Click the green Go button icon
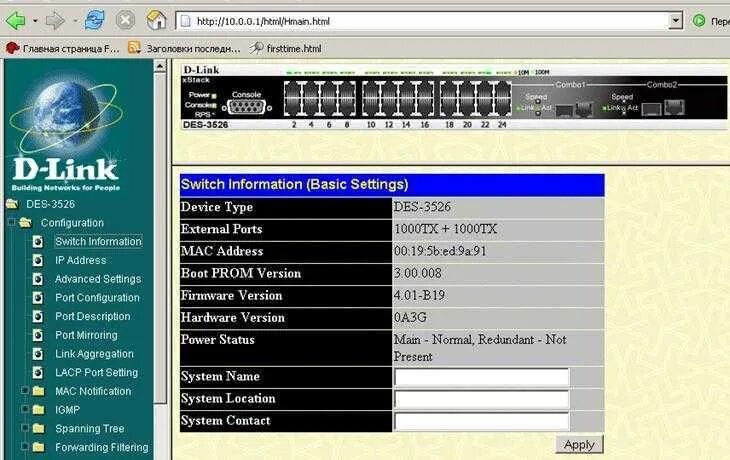This screenshot has height=460, width=730. click(699, 20)
